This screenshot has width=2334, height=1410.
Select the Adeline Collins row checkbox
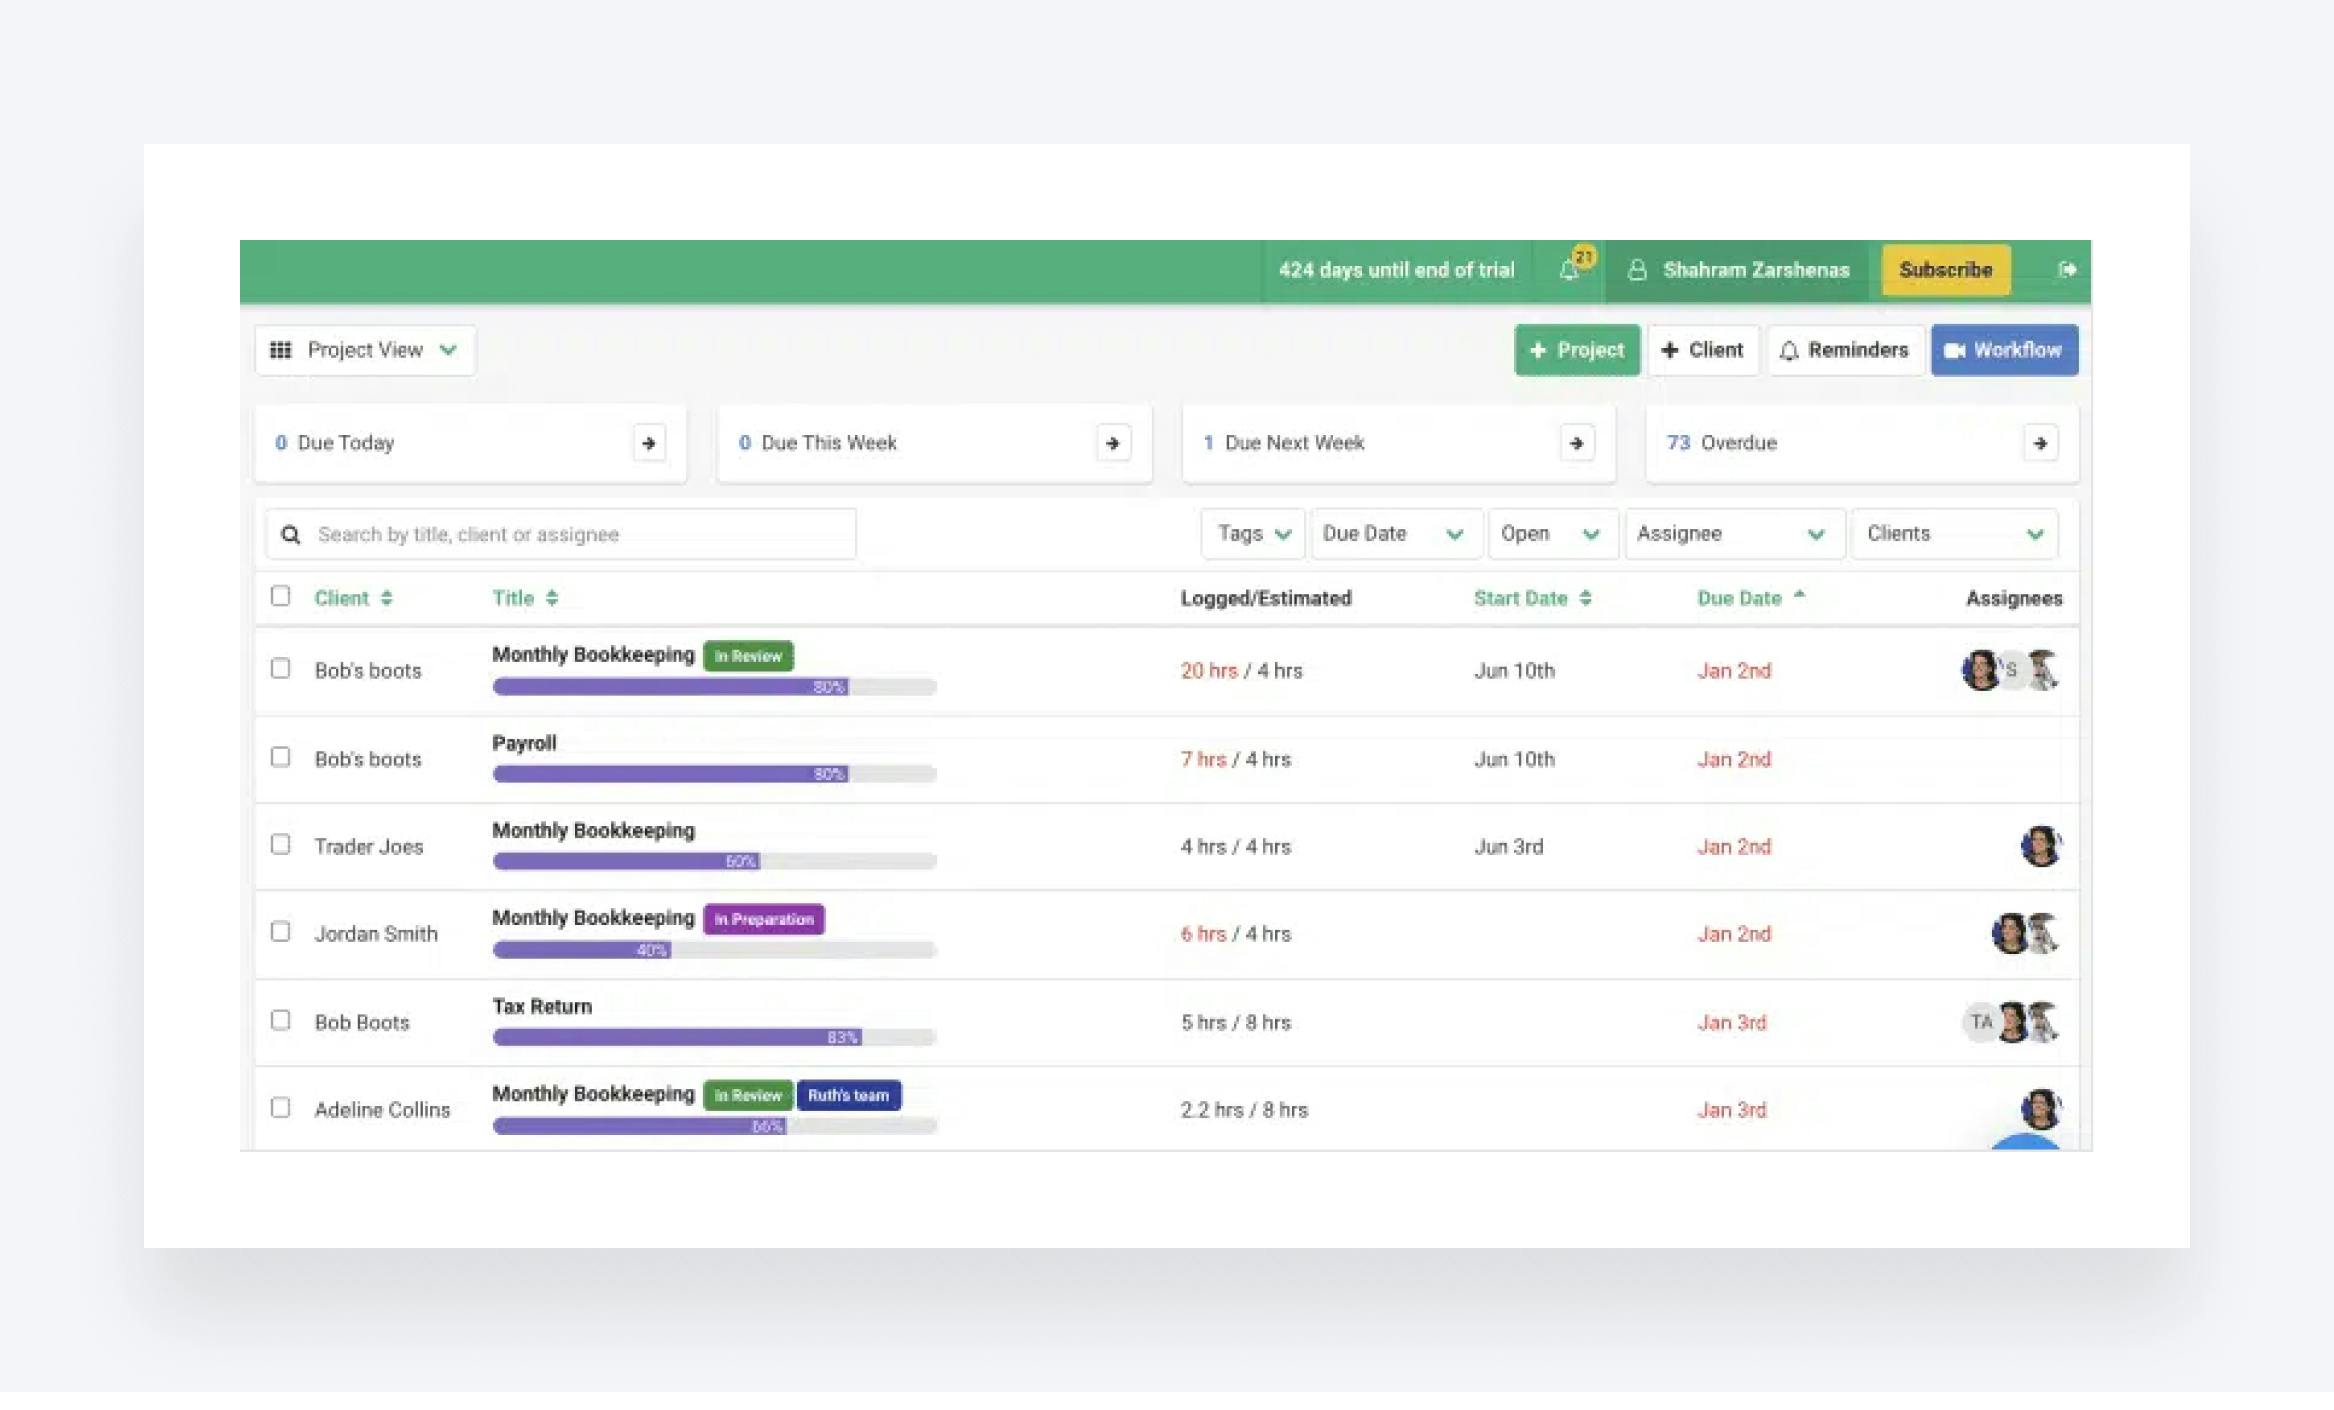280,1108
